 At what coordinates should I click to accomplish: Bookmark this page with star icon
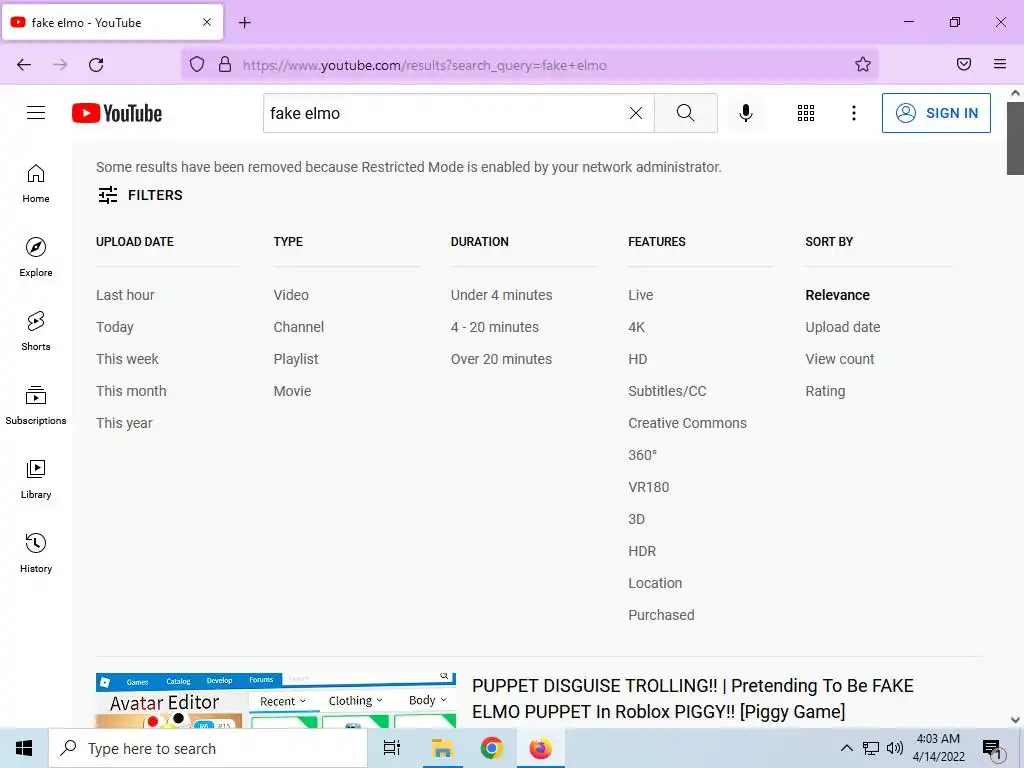pos(863,64)
